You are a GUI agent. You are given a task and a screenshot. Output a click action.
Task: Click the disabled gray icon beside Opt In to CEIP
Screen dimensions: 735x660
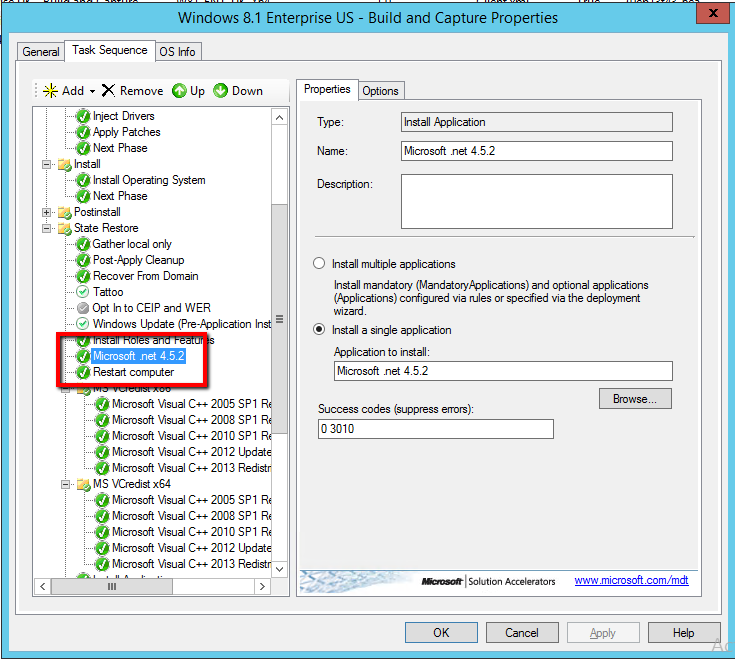click(84, 308)
